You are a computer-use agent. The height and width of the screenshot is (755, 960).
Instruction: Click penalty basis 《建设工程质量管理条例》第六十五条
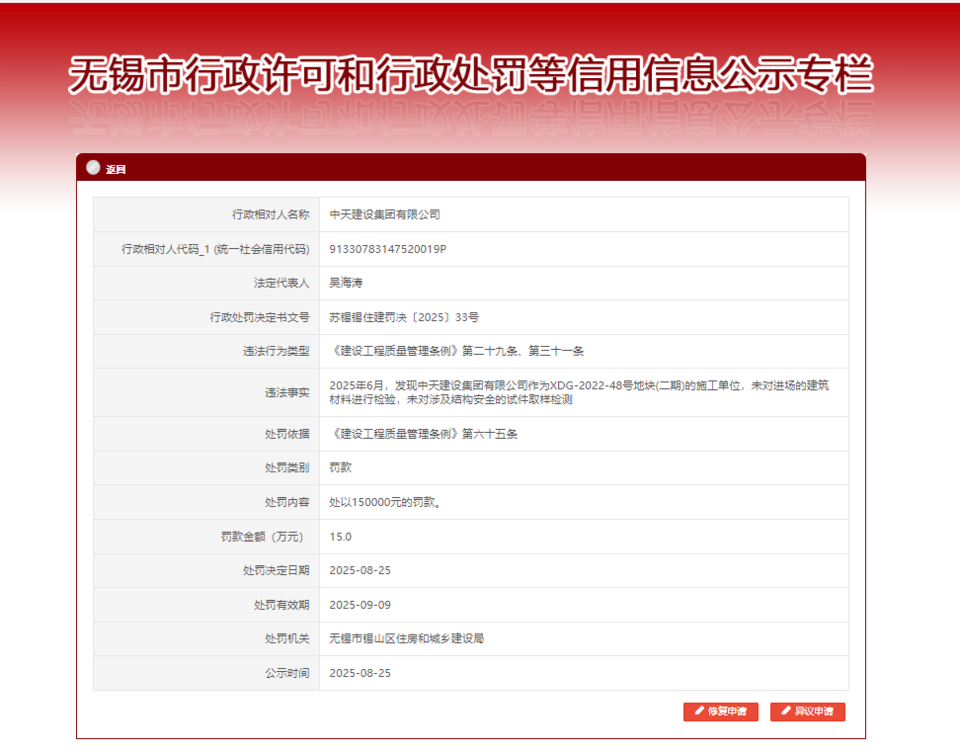[x=424, y=434]
